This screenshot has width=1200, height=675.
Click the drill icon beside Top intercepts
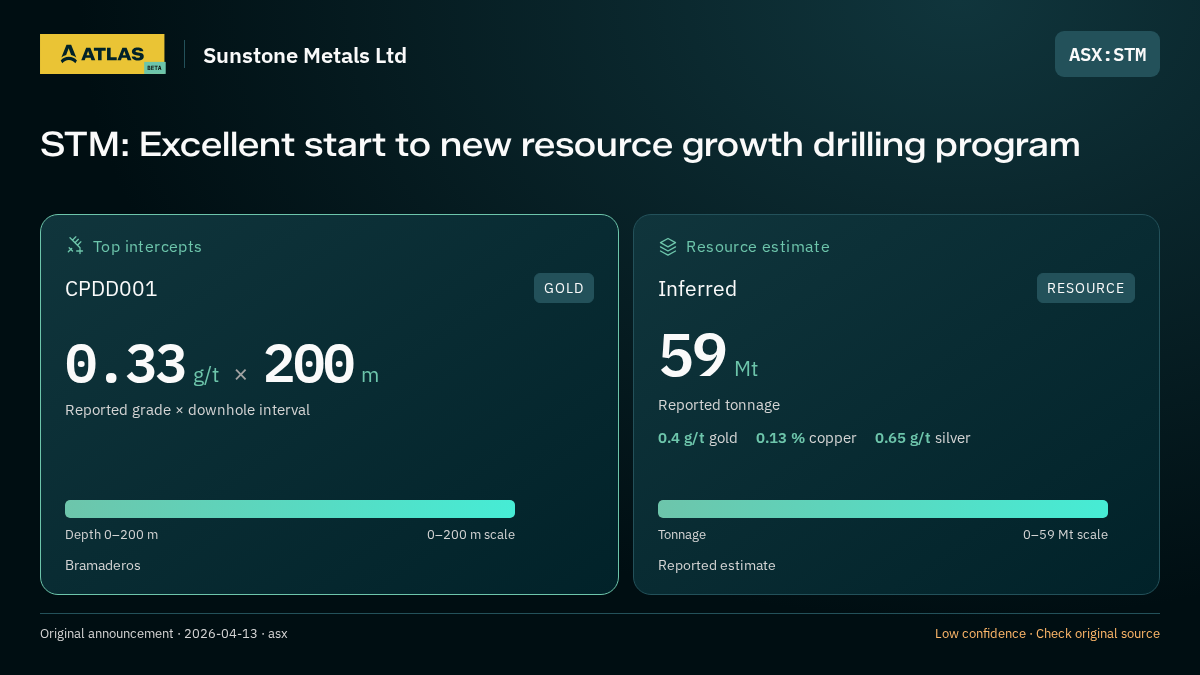click(75, 245)
